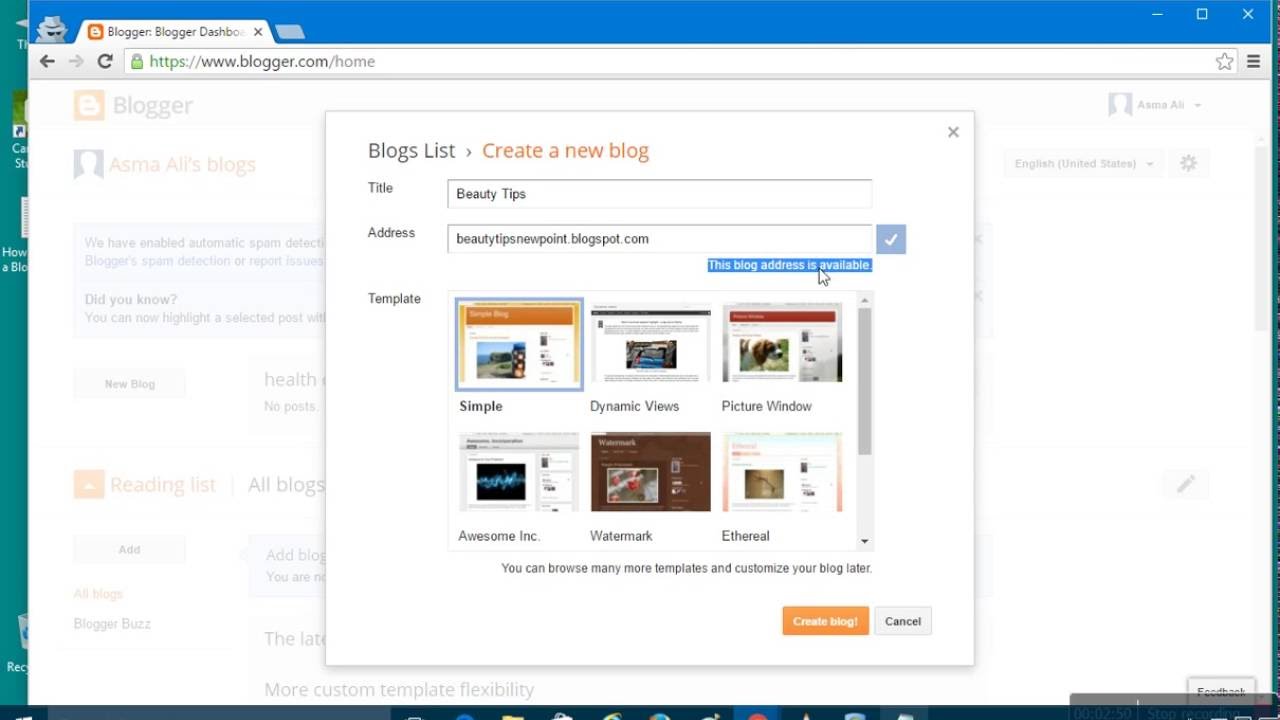Click the Feedback button at bottom right
The image size is (1280, 720).
tap(1221, 691)
